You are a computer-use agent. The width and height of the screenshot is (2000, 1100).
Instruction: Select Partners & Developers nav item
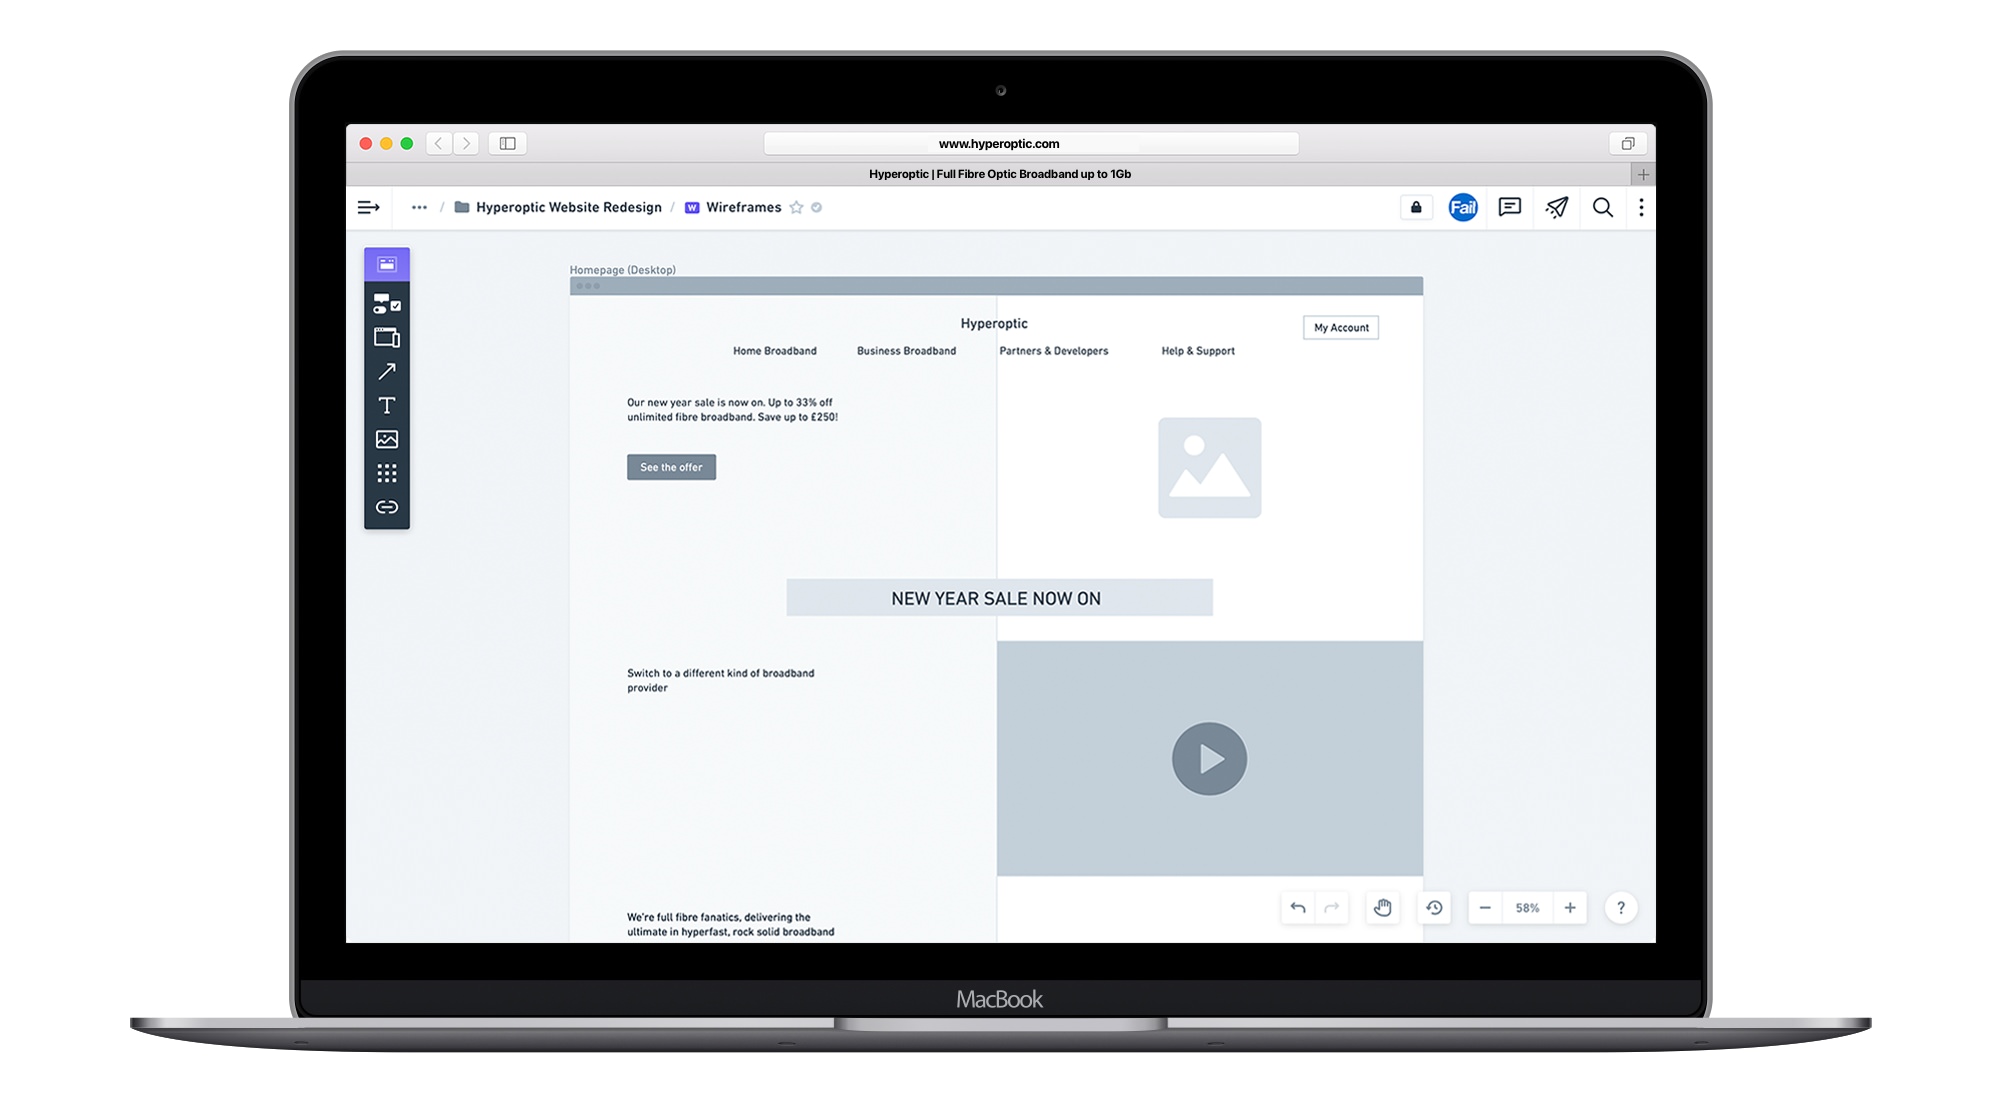point(1054,351)
